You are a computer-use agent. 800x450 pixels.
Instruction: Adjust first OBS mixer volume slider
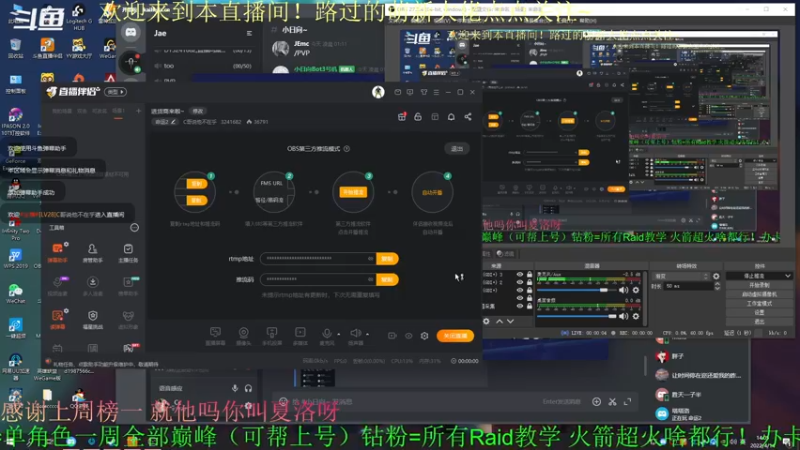click(x=576, y=290)
